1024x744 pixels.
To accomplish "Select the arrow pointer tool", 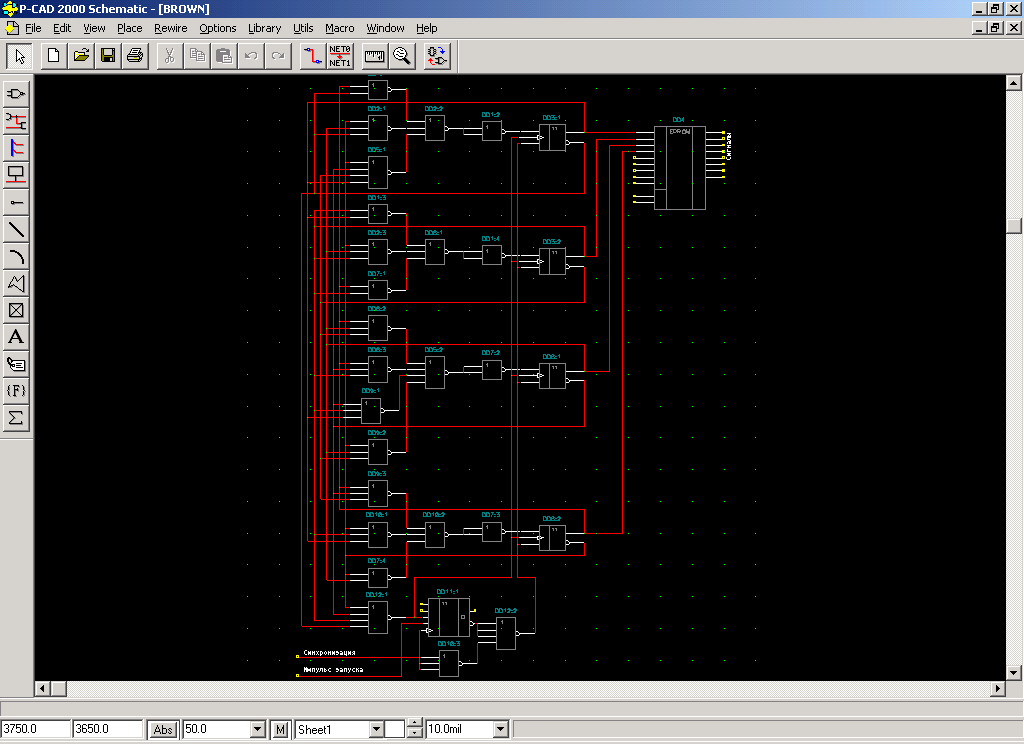I will point(19,56).
